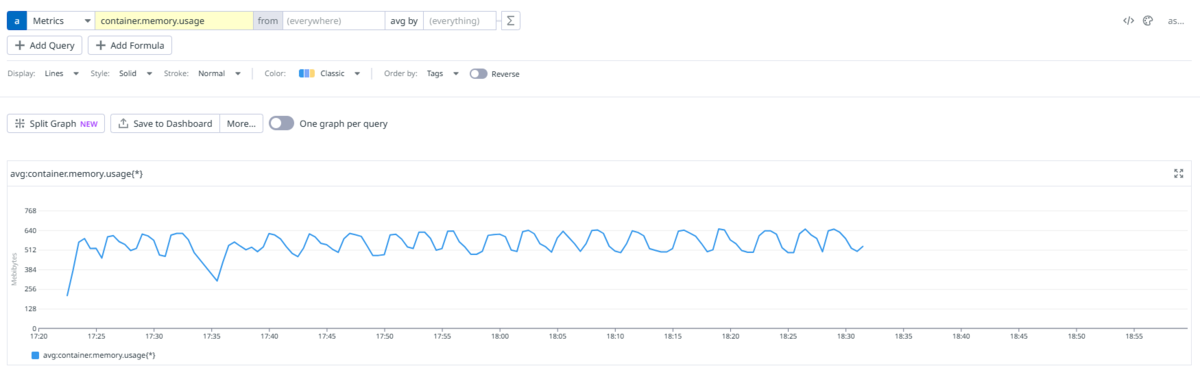
Task: Add a new query
Action: pyautogui.click(x=45, y=45)
